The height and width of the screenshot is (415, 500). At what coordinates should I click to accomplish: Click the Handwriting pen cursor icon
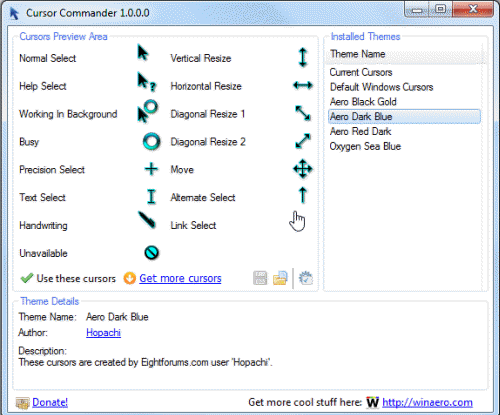(x=147, y=220)
